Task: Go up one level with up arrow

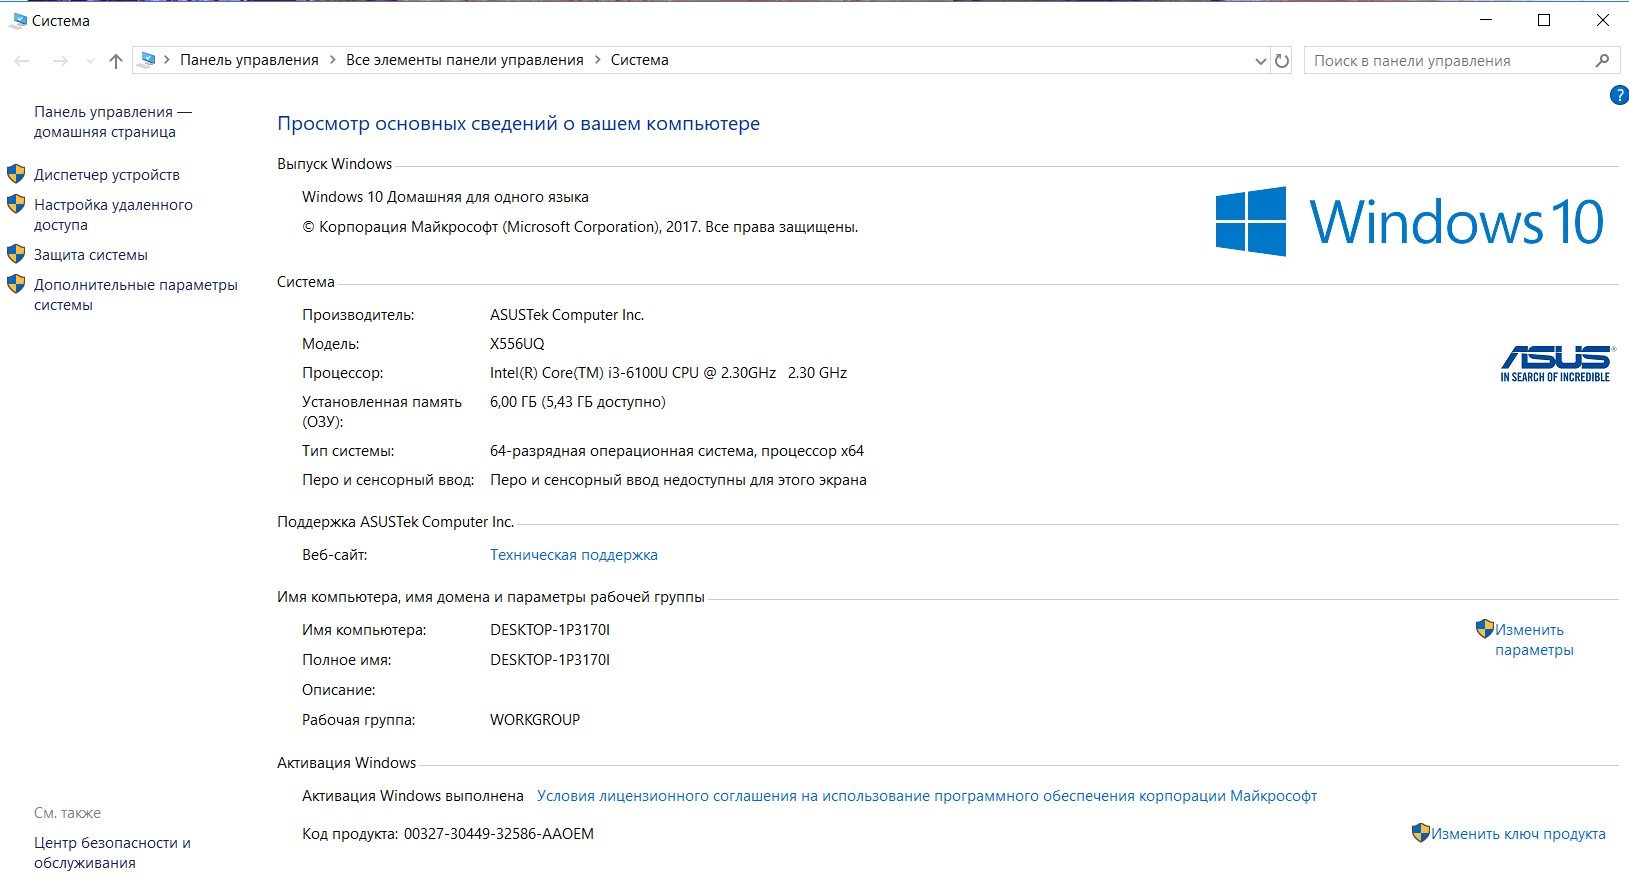Action: pyautogui.click(x=116, y=61)
